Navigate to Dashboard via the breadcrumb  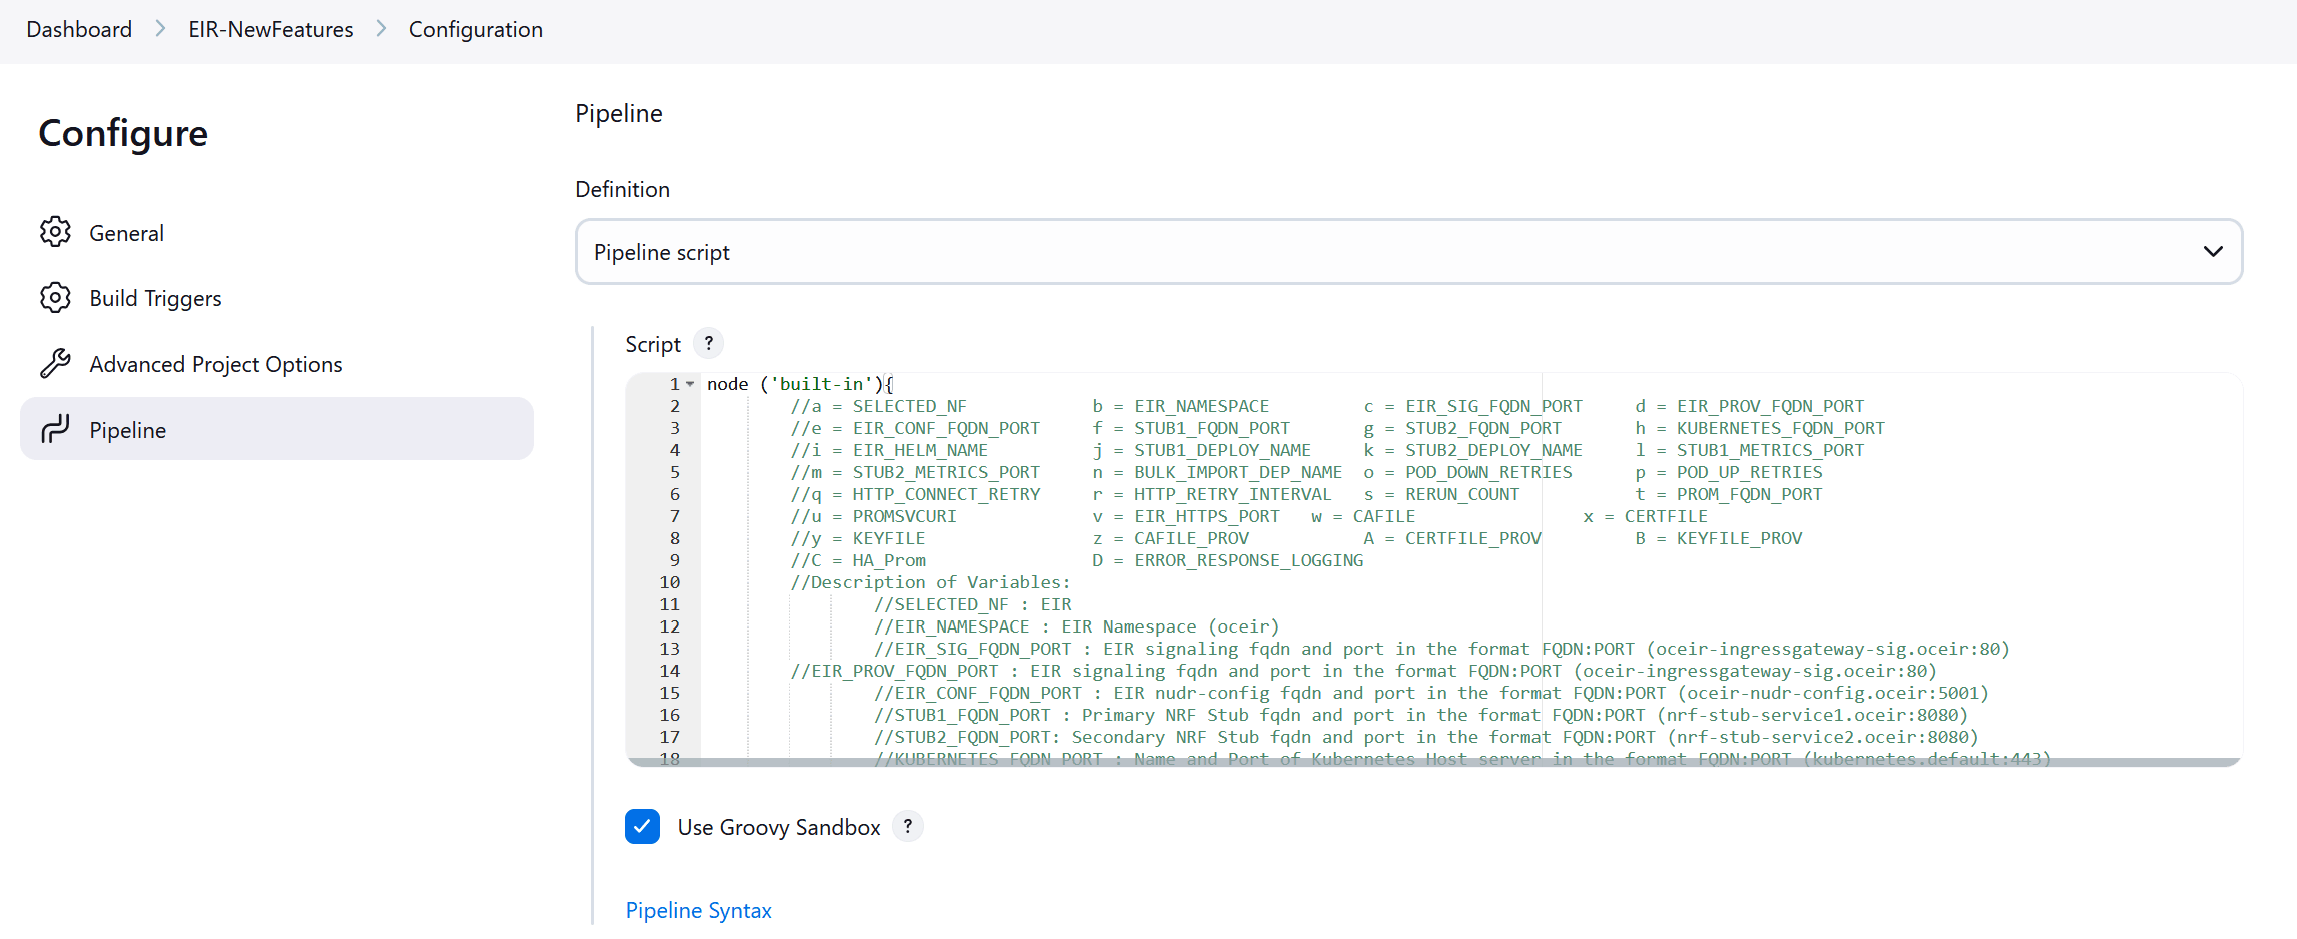pyautogui.click(x=79, y=29)
